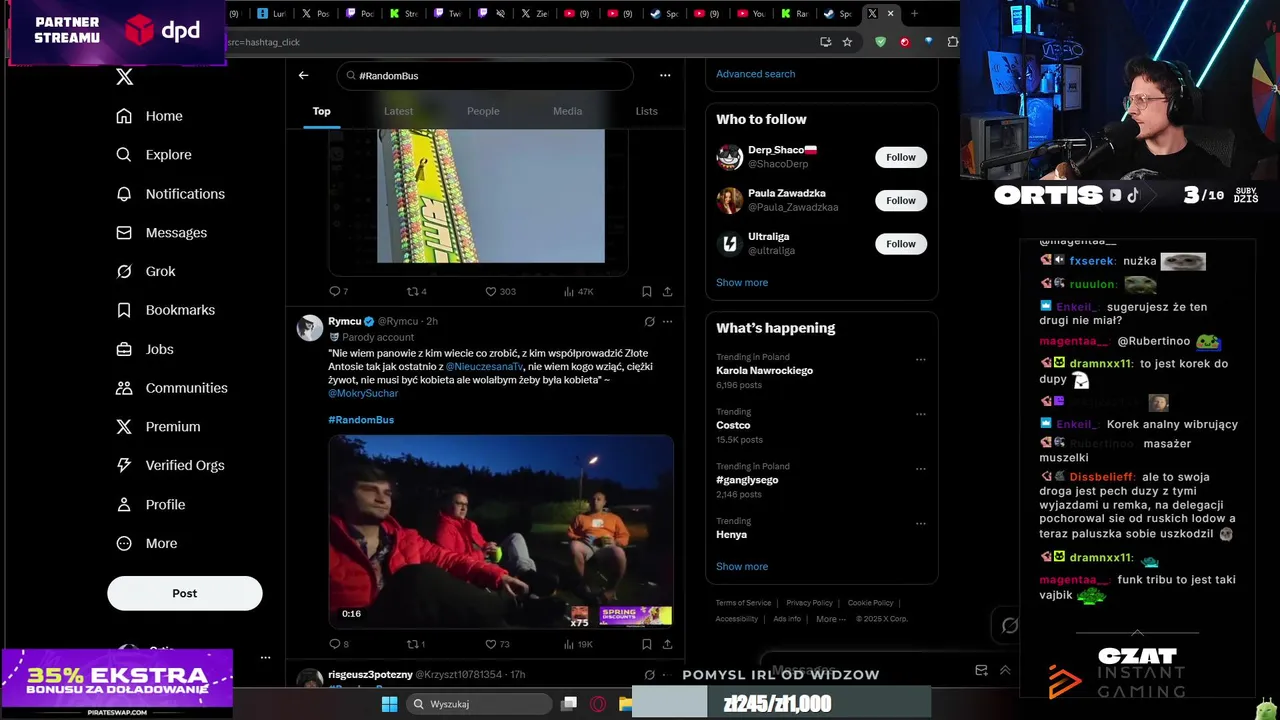Switch to the Latest tab
Image resolution: width=1280 pixels, height=720 pixels.
[x=398, y=111]
